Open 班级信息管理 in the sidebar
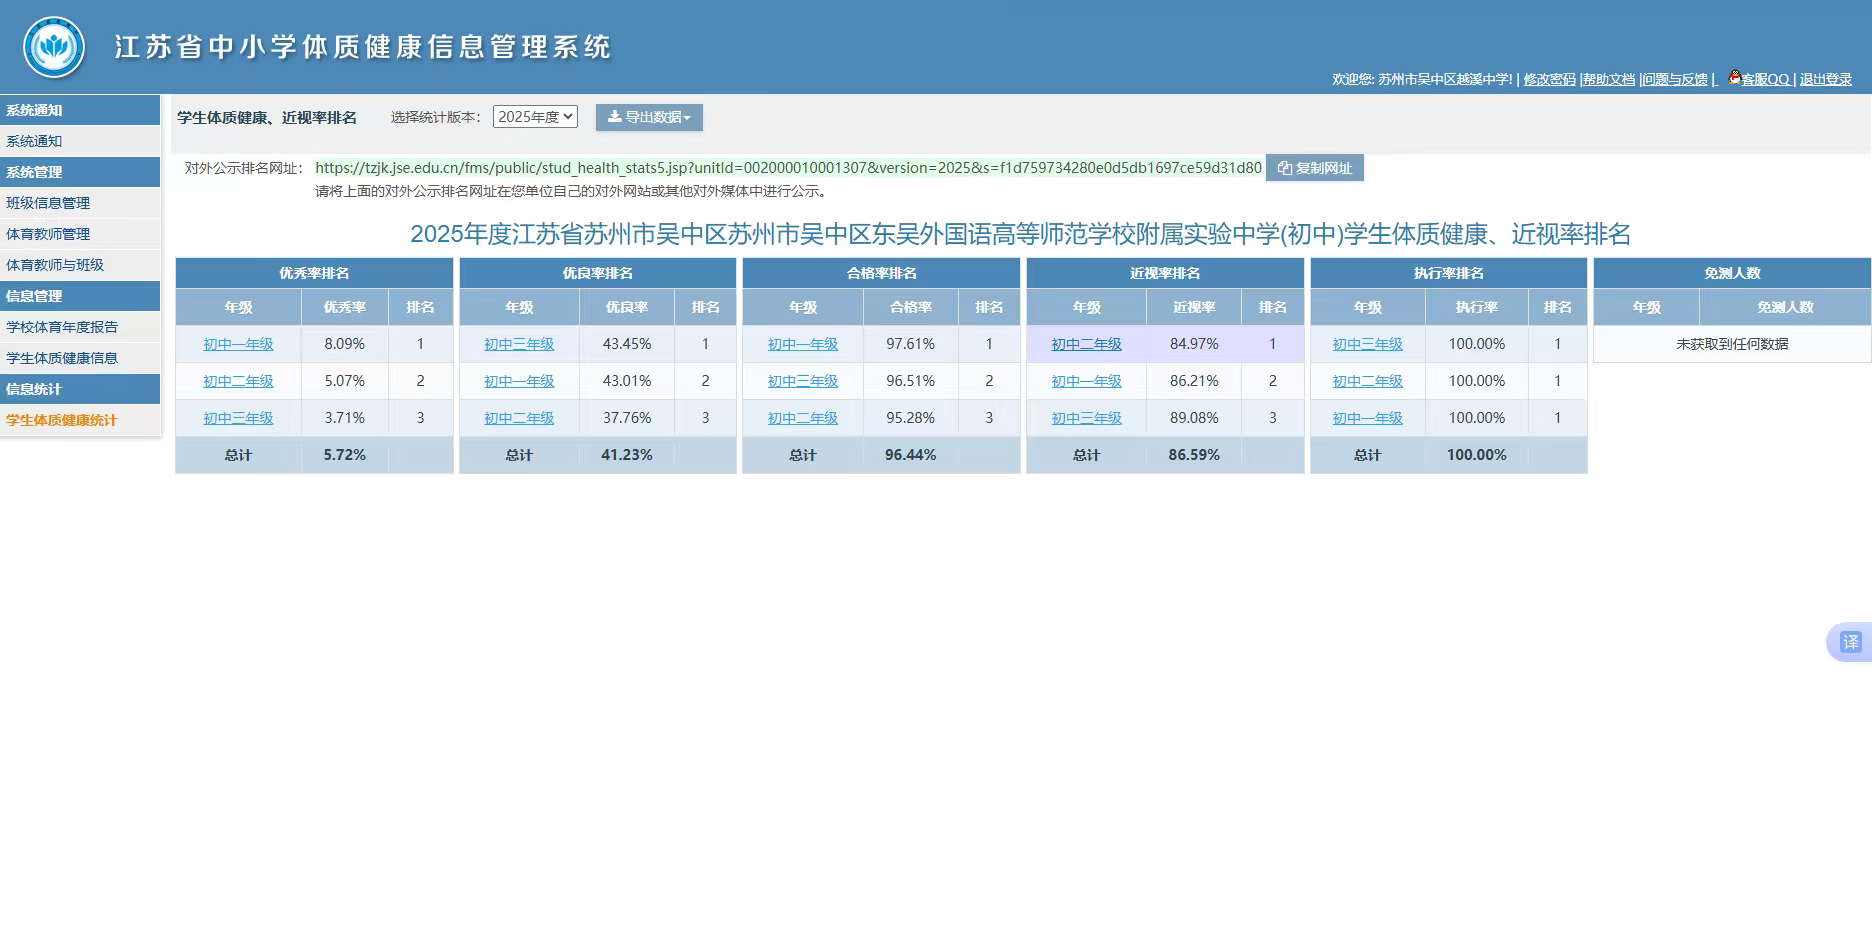 coord(48,203)
